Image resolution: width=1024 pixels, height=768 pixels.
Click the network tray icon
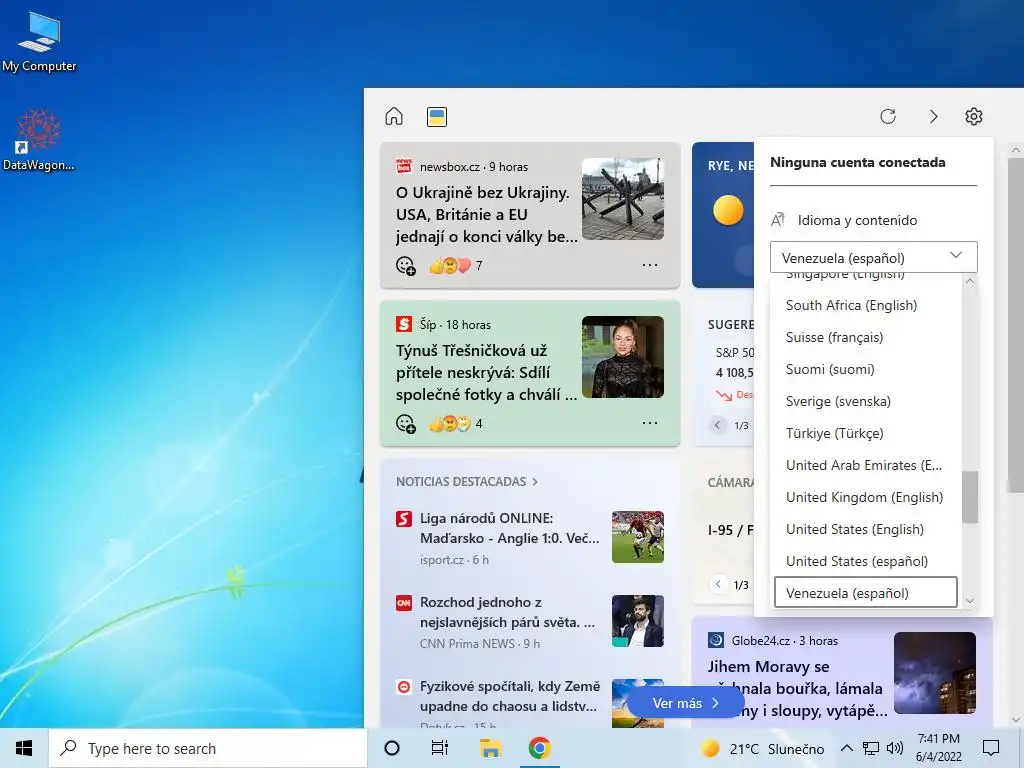(871, 748)
